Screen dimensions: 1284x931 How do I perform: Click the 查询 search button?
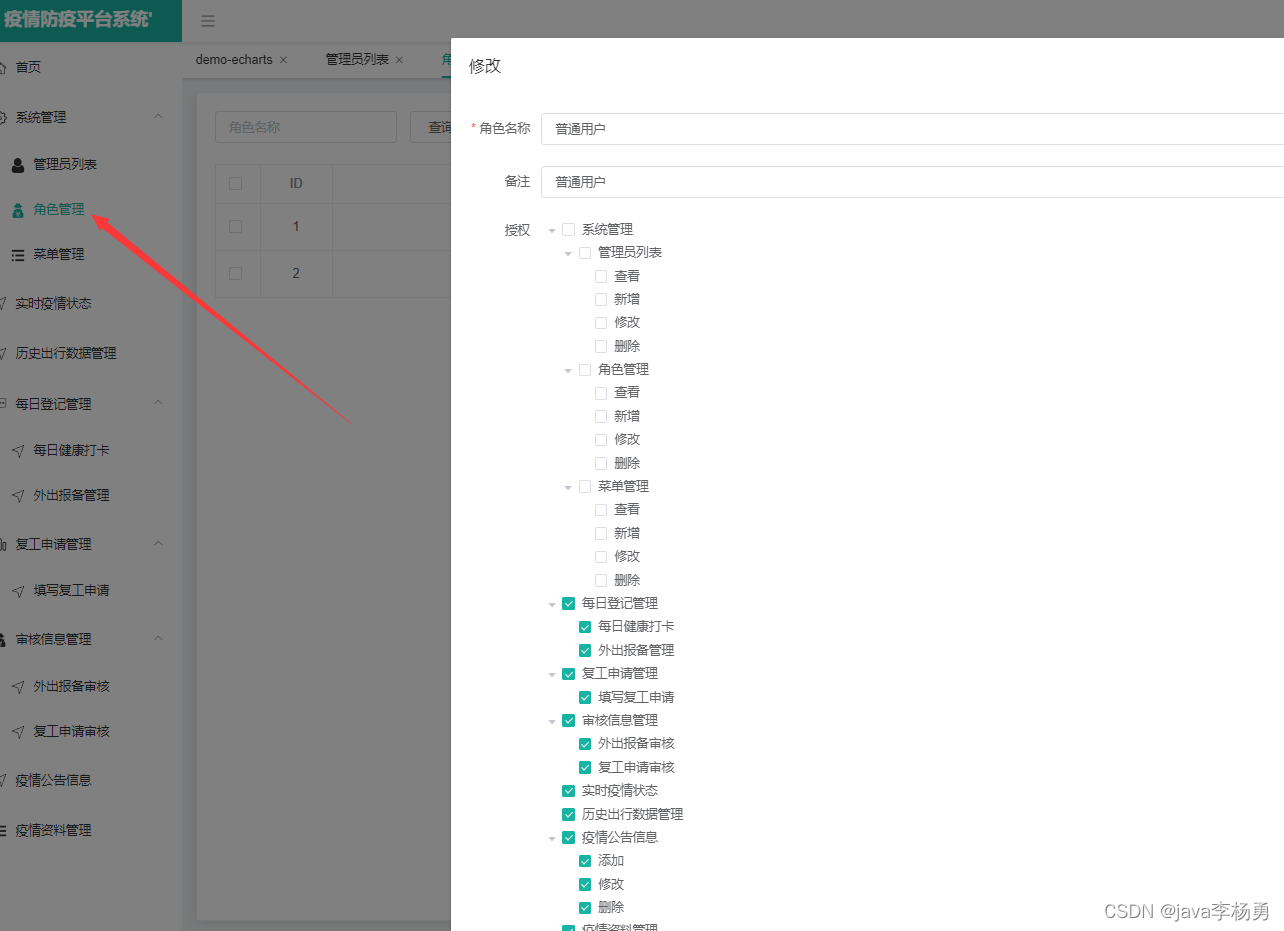440,126
